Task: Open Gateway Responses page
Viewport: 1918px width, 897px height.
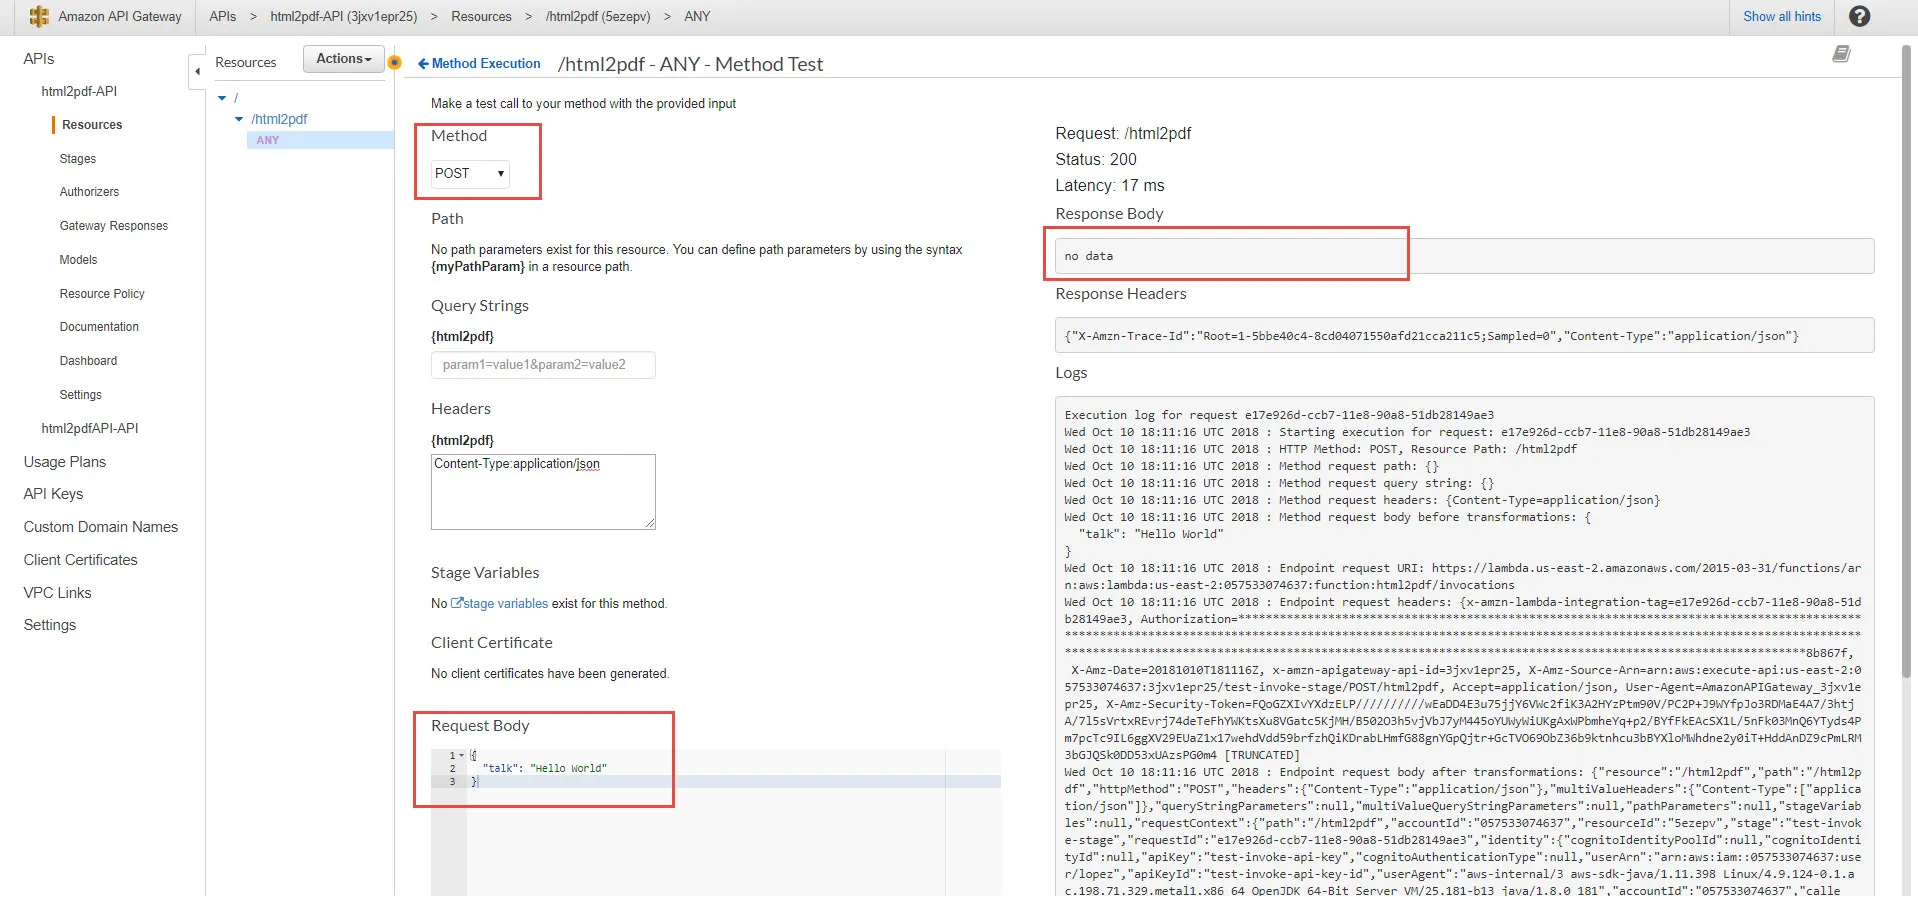Action: [x=114, y=226]
